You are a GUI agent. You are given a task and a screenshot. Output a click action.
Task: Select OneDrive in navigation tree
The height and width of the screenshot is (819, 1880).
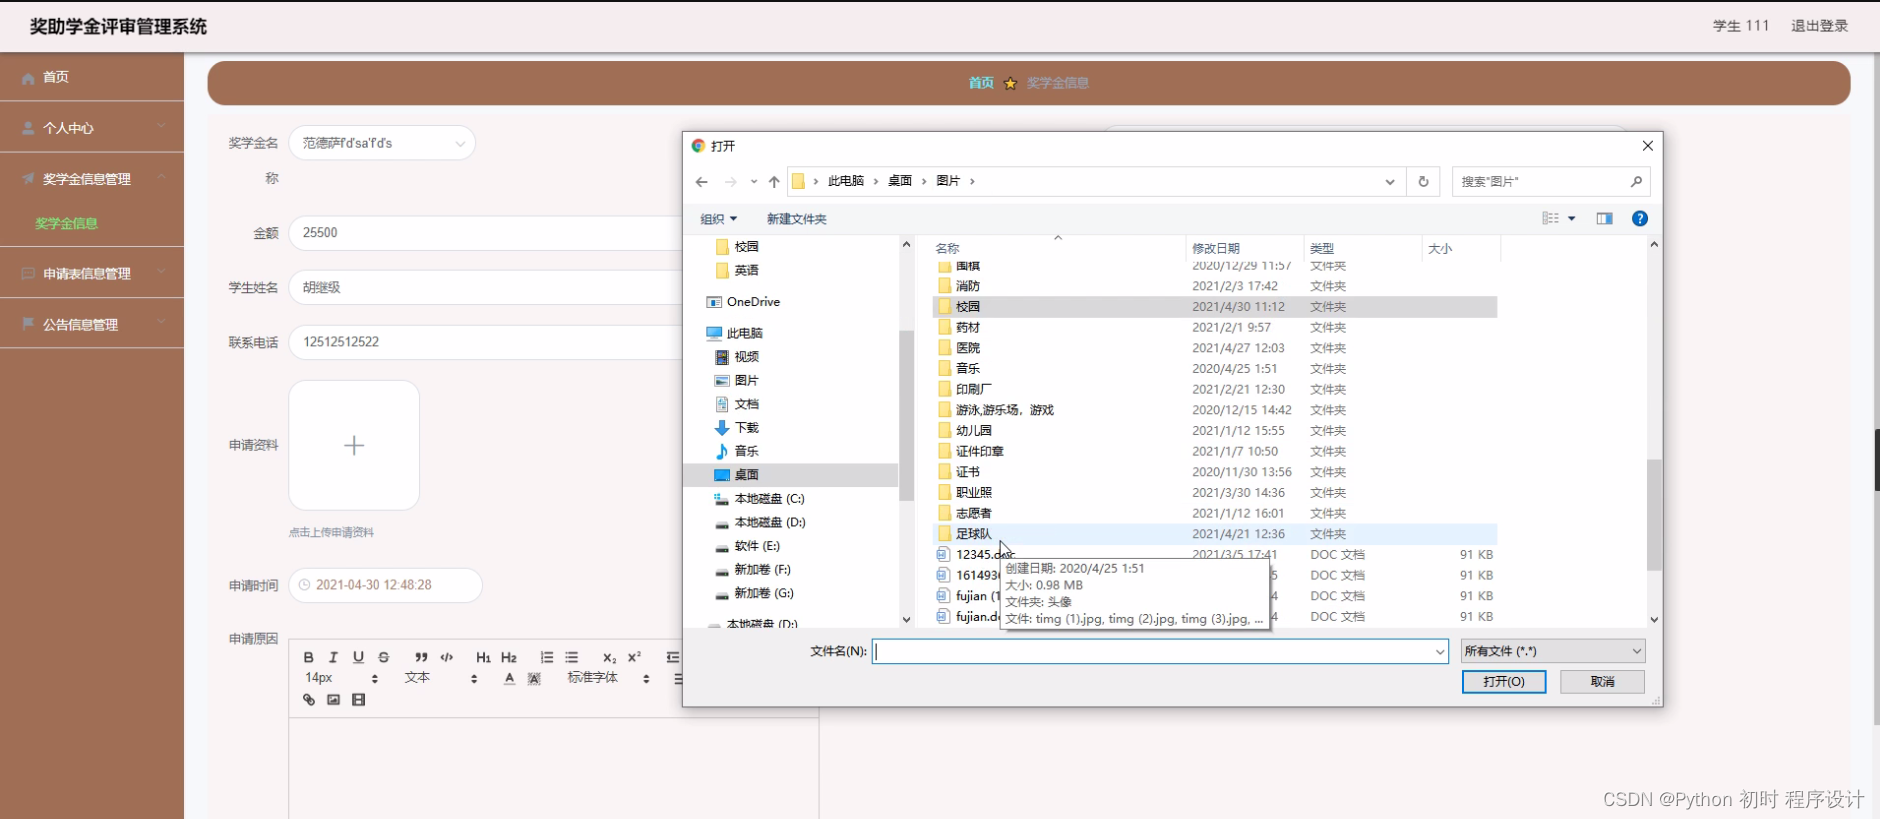click(752, 302)
